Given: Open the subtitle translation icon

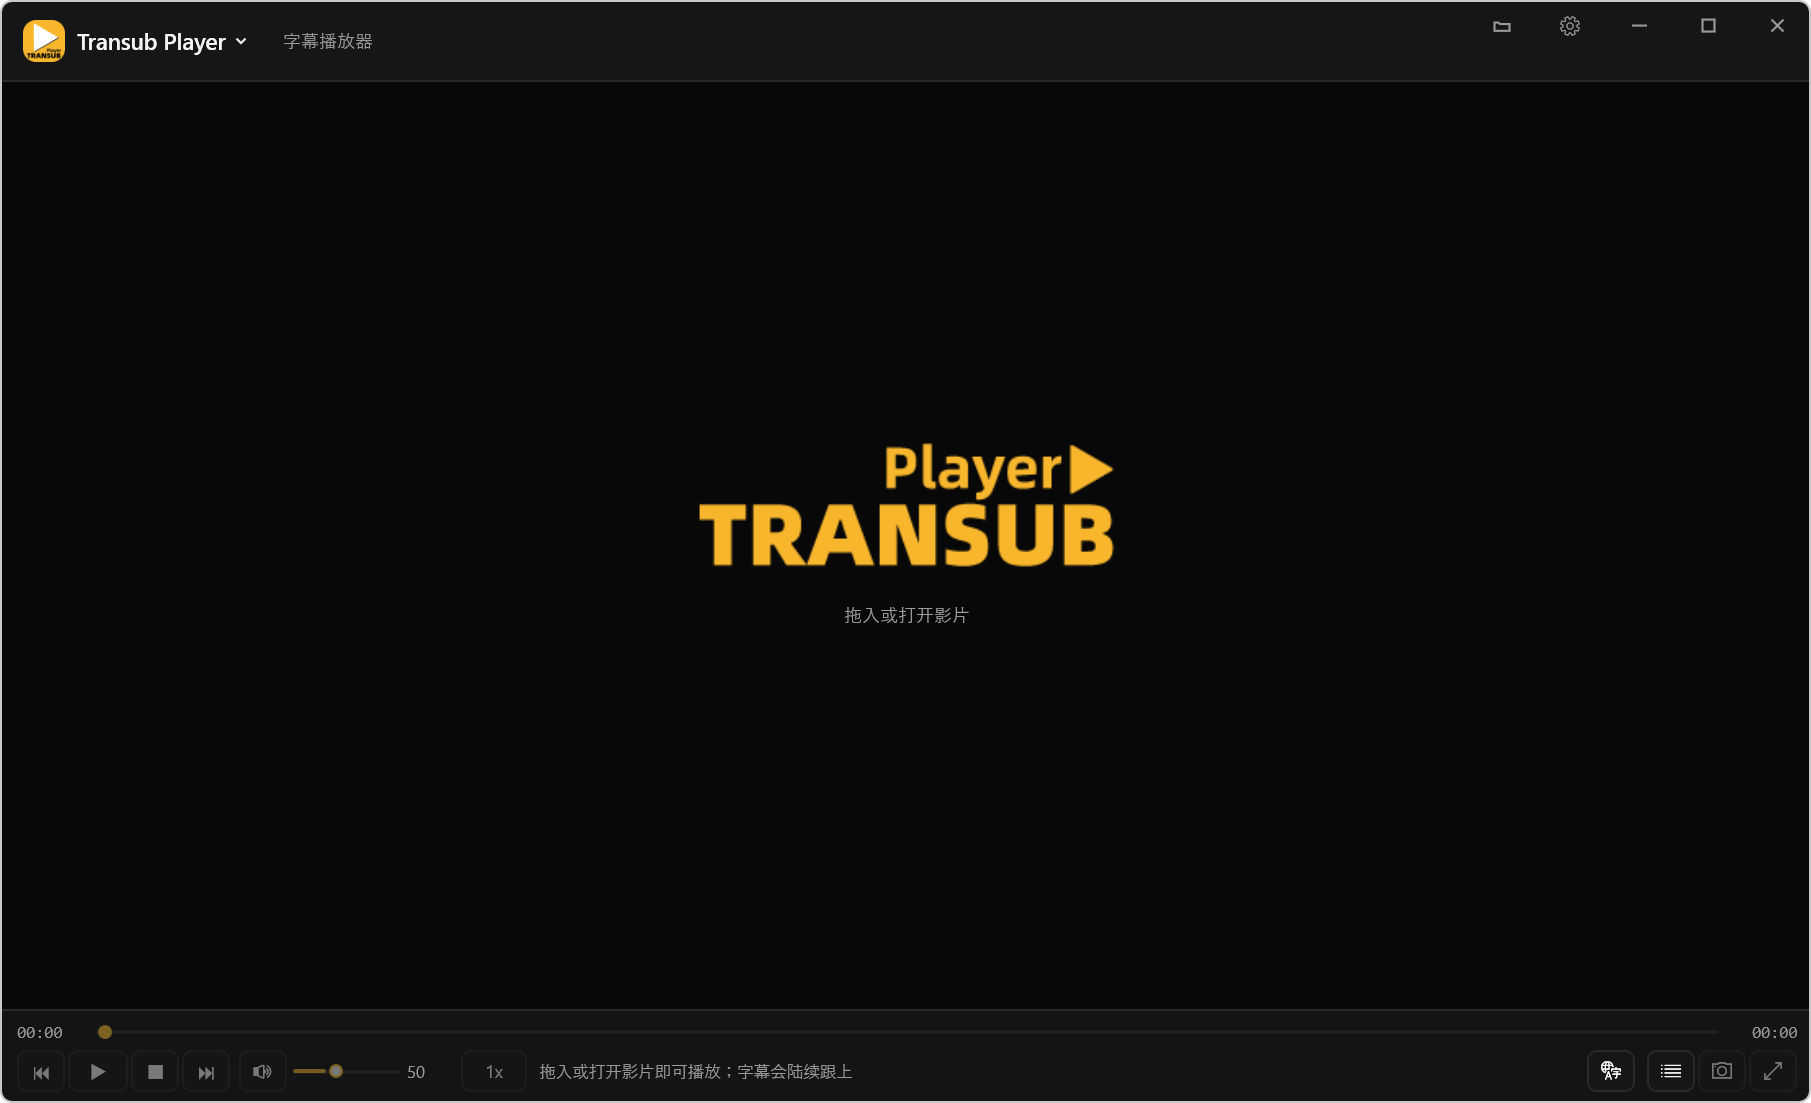Looking at the screenshot, I should [x=1611, y=1071].
